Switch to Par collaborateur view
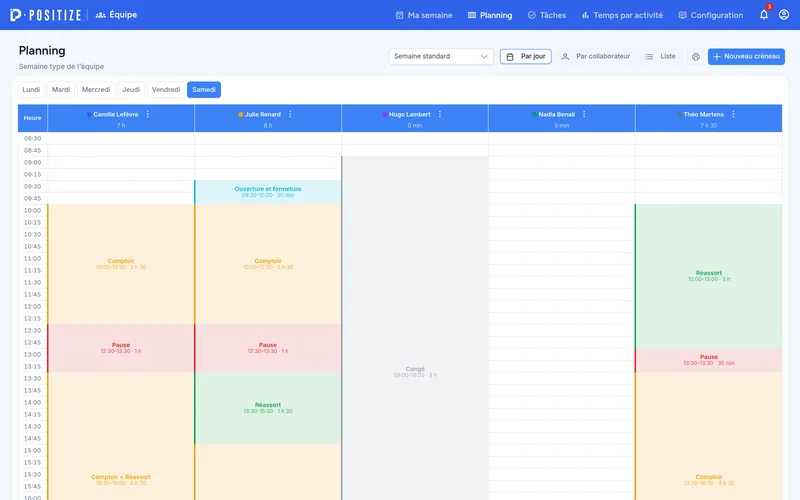Image resolution: width=800 pixels, height=500 pixels. [x=595, y=56]
